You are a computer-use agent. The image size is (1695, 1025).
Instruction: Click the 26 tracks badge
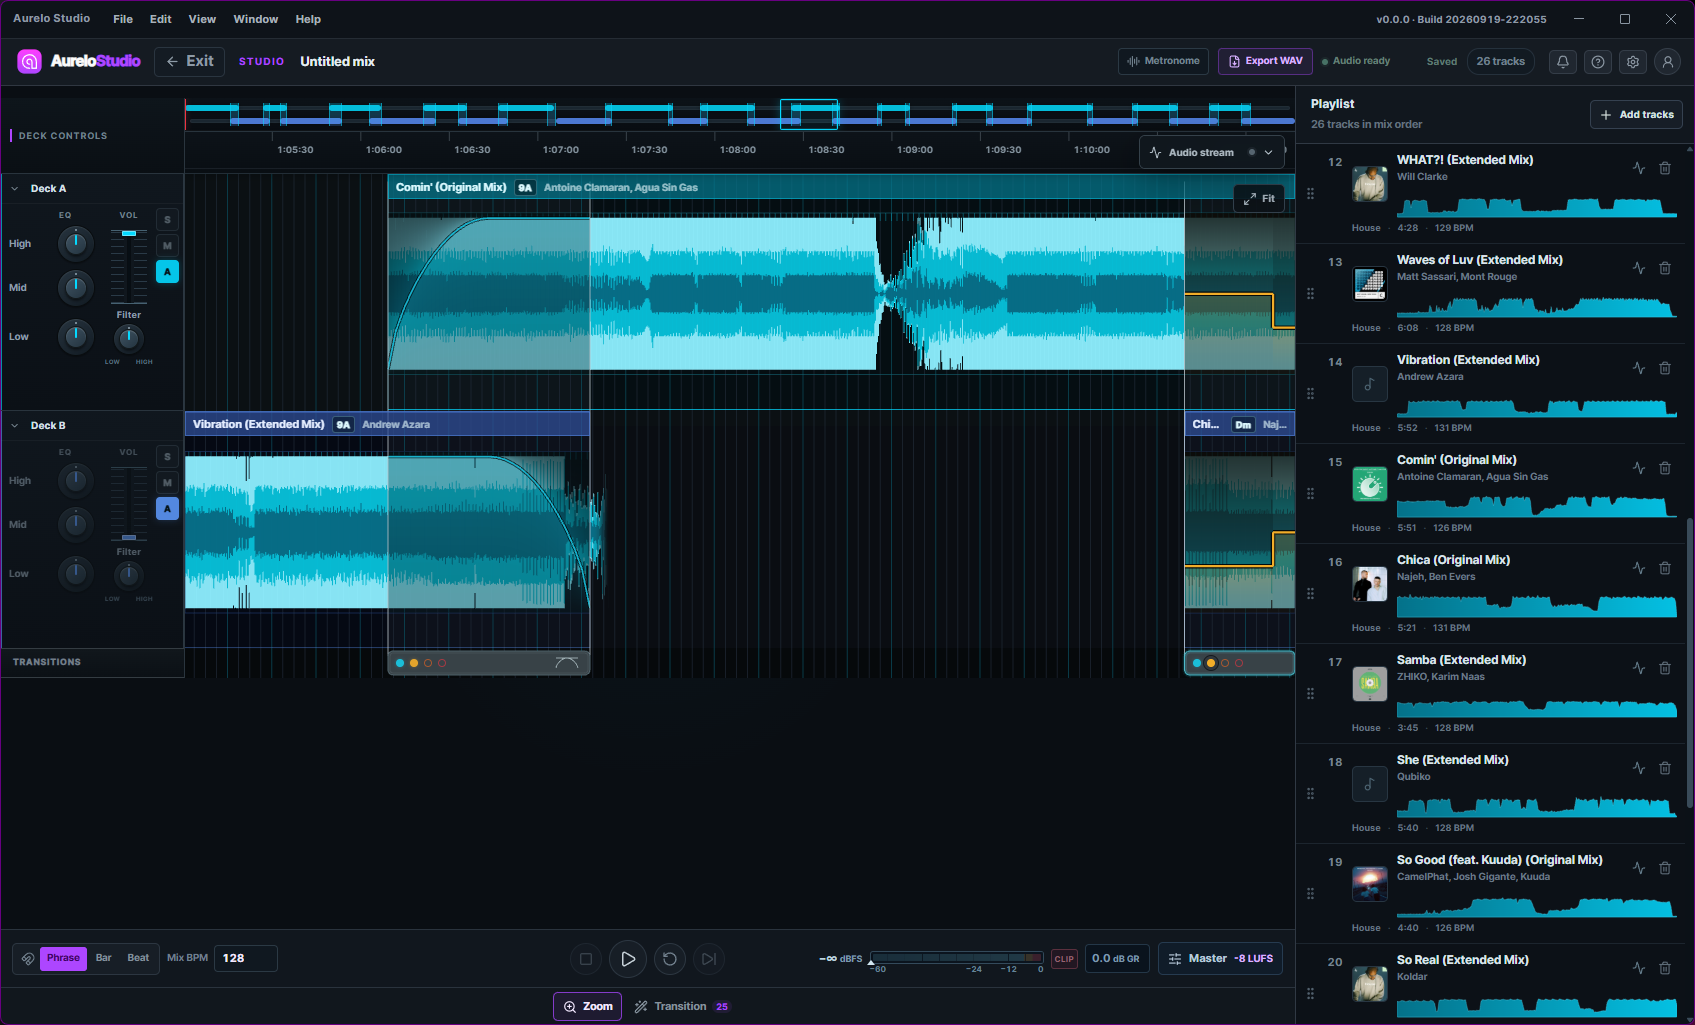pyautogui.click(x=1500, y=62)
